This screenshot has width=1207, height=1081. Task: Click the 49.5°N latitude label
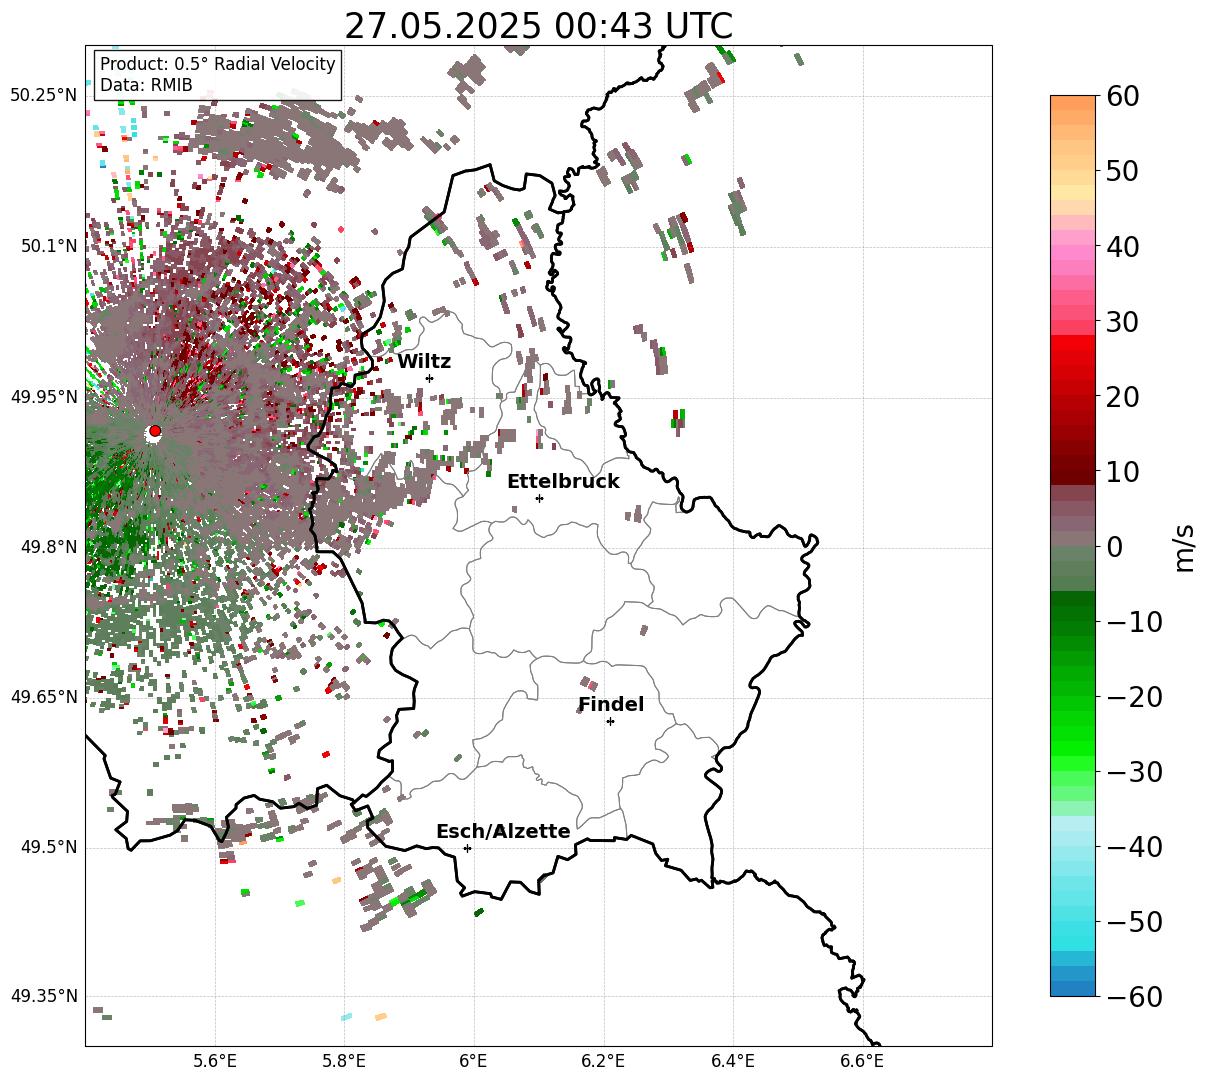pos(48,847)
